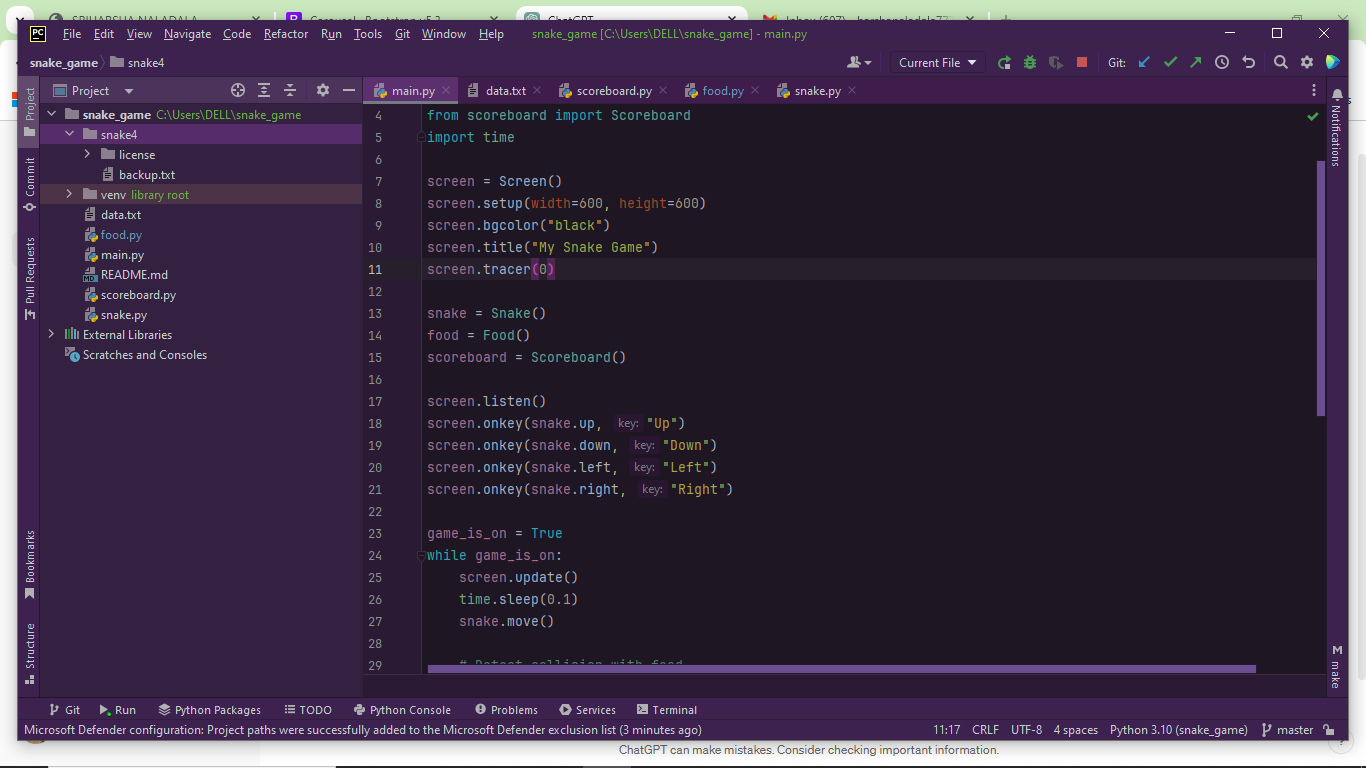This screenshot has width=1366, height=768.
Task: Click the lock icon in the status bar
Action: (x=1329, y=730)
